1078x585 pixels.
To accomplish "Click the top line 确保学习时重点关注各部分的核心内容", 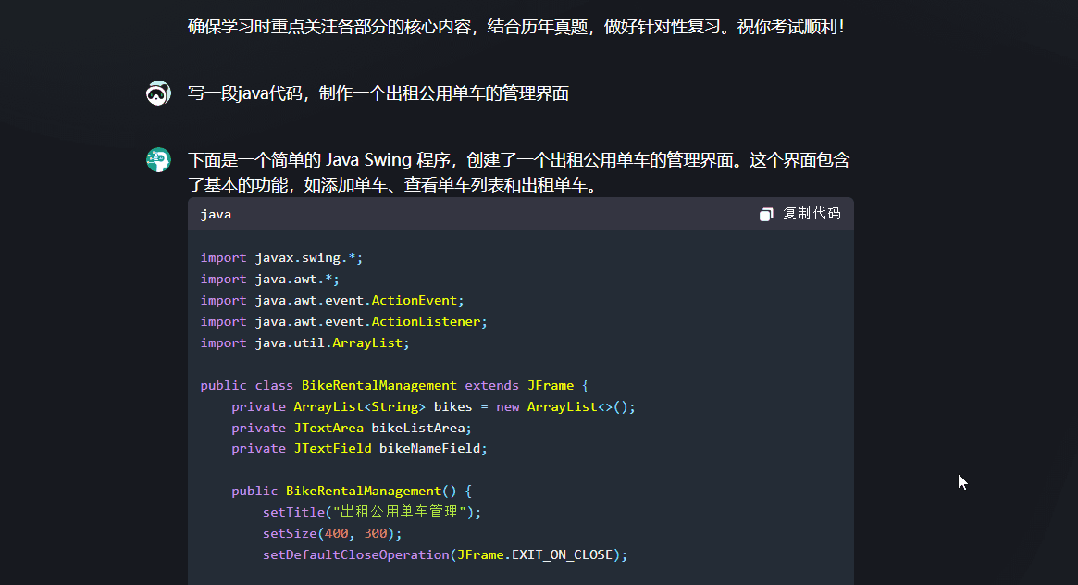I will [x=516, y=27].
